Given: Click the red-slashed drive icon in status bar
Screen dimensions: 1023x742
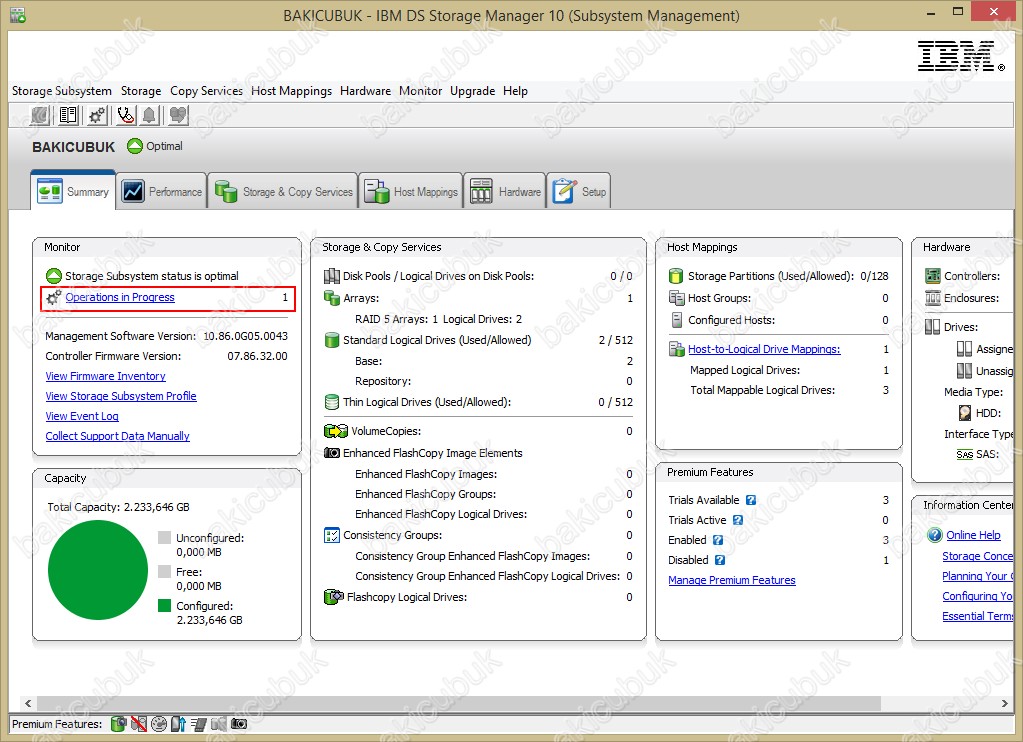Looking at the screenshot, I should (138, 724).
